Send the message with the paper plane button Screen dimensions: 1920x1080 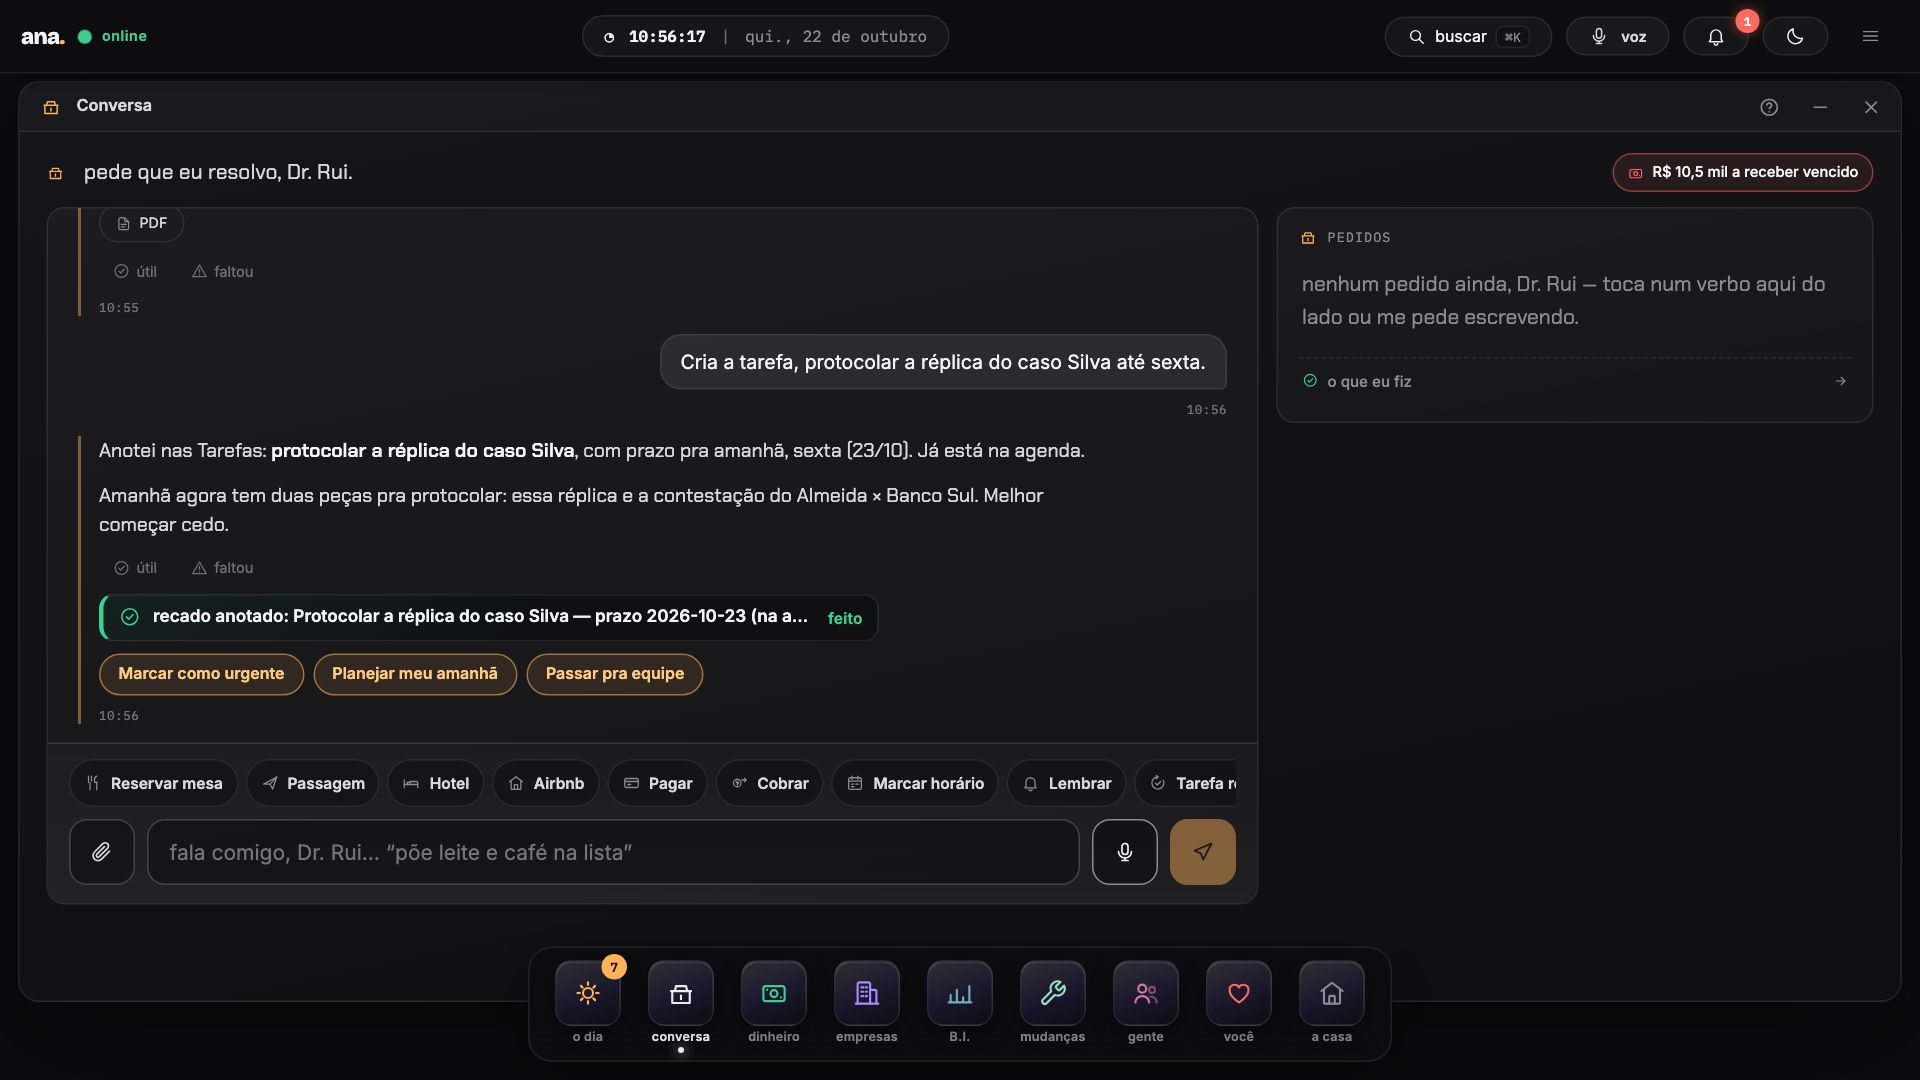coord(1203,852)
